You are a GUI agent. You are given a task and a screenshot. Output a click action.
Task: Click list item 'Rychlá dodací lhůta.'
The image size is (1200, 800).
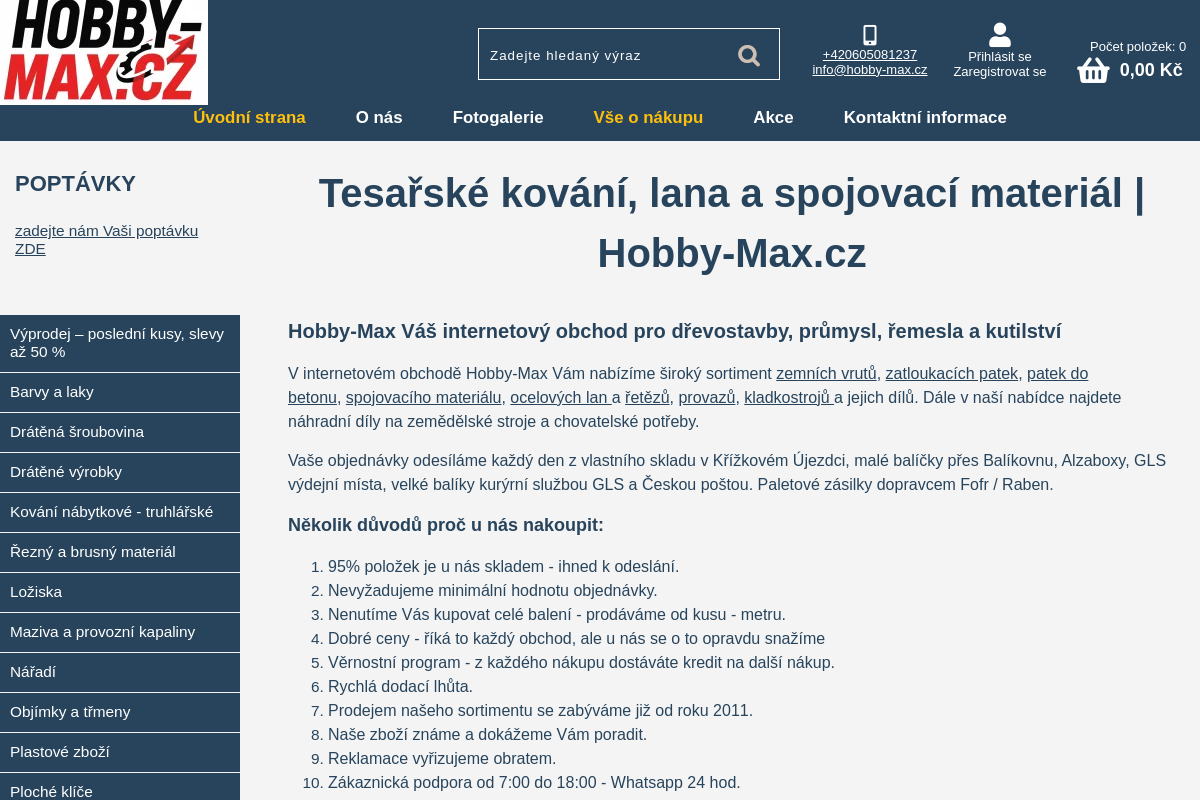pyautogui.click(x=400, y=686)
